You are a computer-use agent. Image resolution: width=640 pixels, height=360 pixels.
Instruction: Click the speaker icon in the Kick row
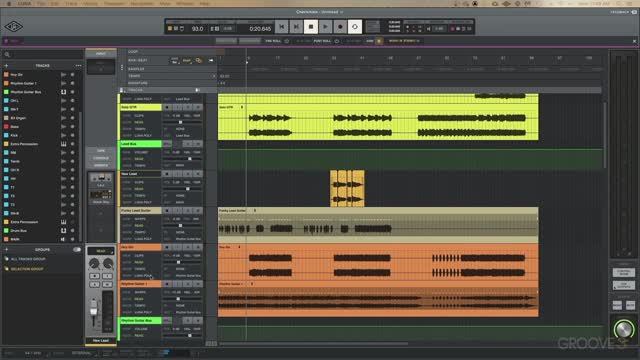tap(63, 135)
